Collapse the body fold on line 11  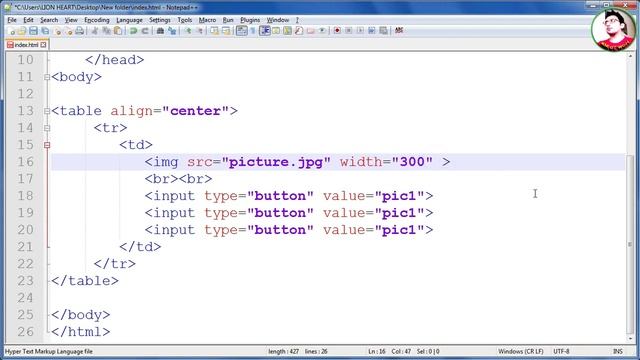click(x=47, y=77)
